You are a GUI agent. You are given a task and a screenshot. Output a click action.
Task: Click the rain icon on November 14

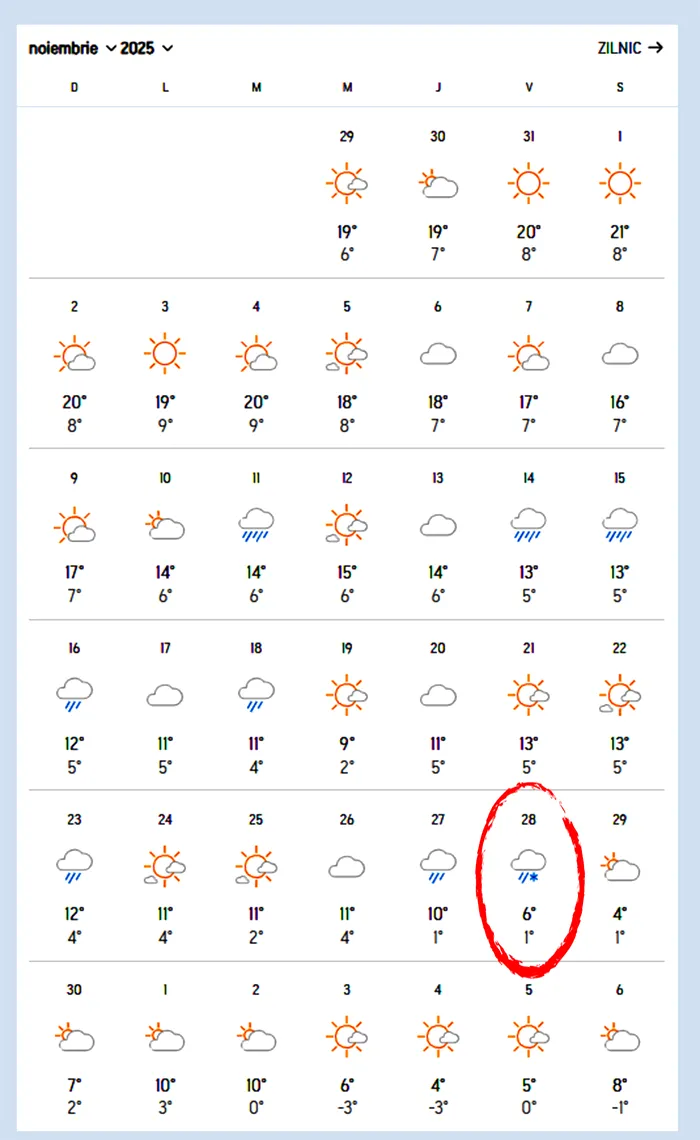click(x=528, y=523)
